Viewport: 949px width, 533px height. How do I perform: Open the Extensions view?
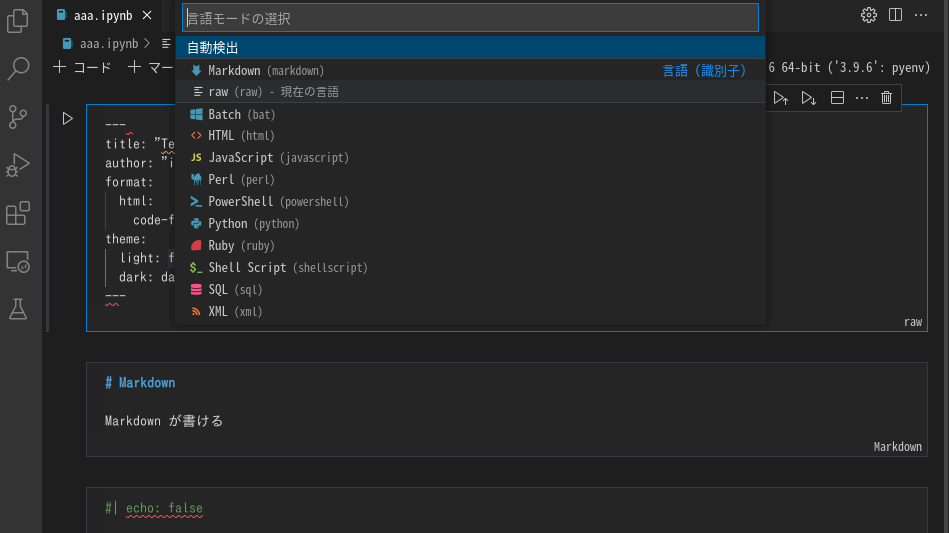[18, 213]
